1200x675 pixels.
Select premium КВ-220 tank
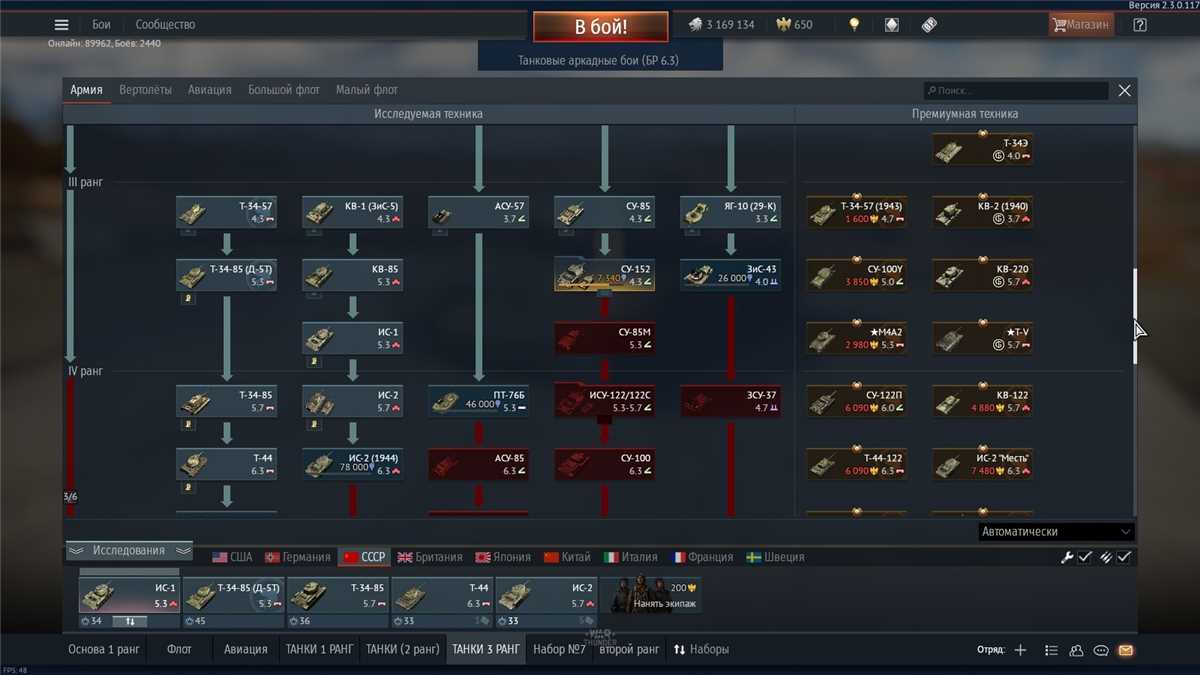(983, 275)
